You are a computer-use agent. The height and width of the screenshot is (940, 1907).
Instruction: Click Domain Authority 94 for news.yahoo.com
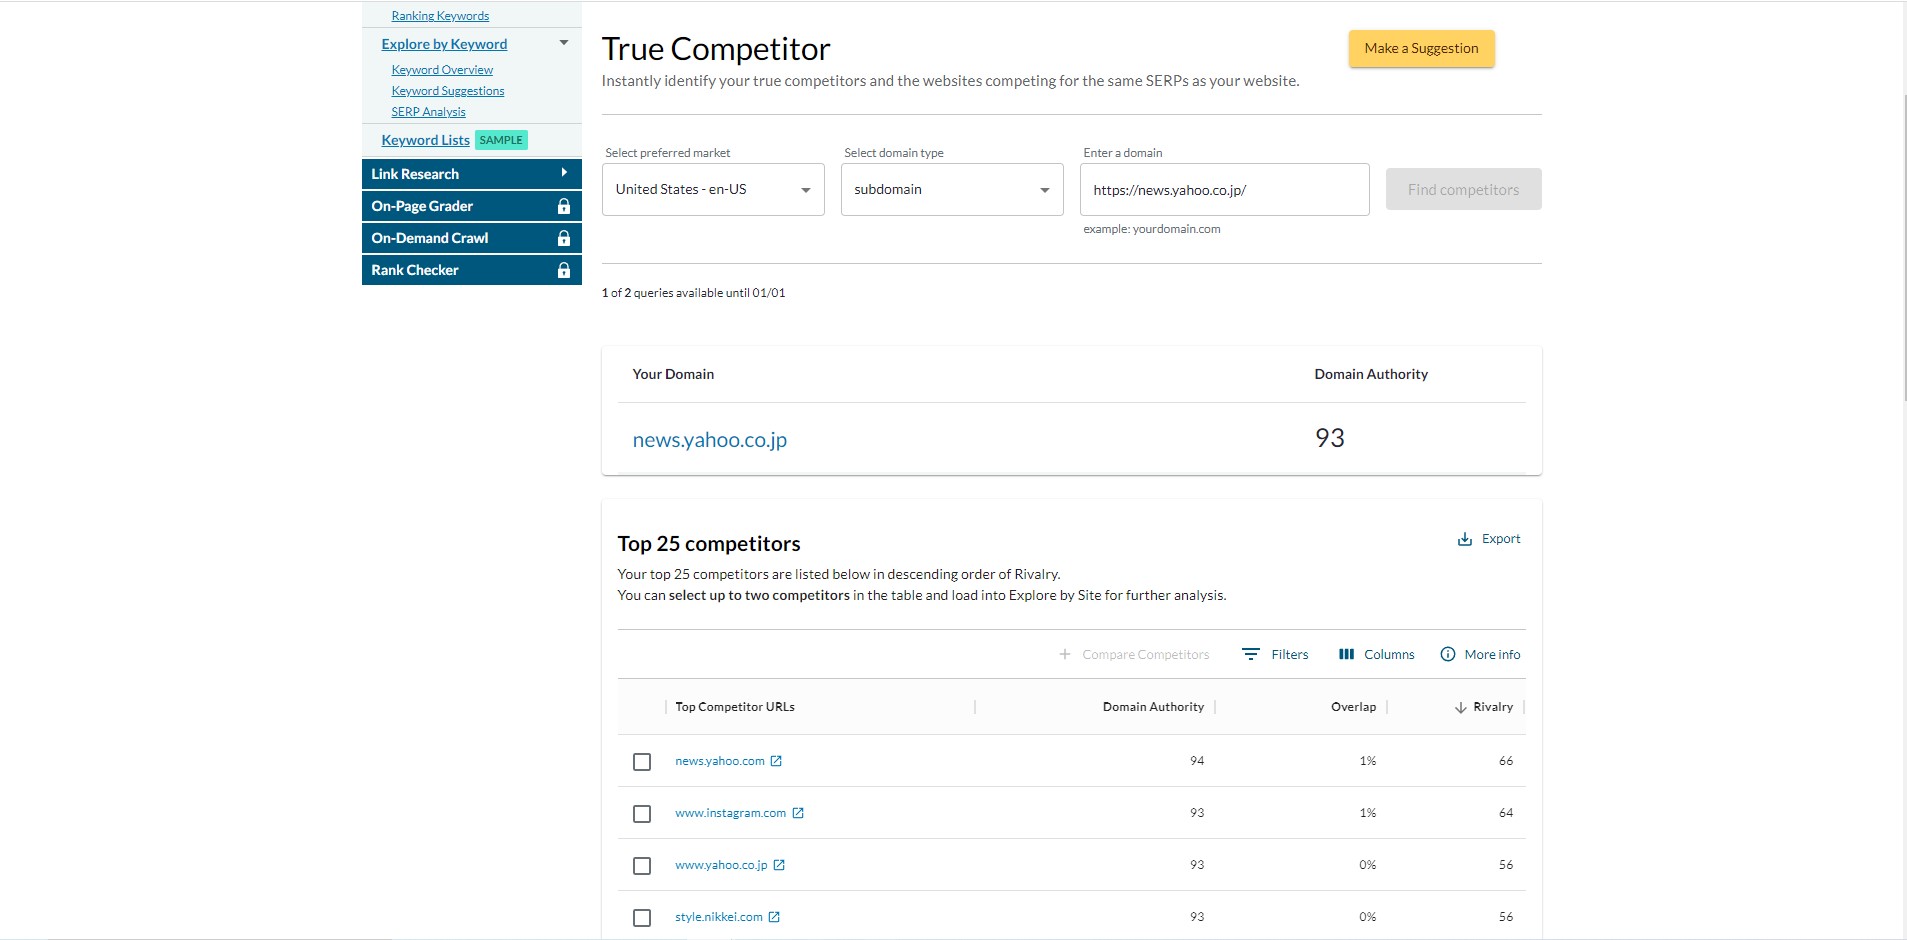click(x=1197, y=761)
